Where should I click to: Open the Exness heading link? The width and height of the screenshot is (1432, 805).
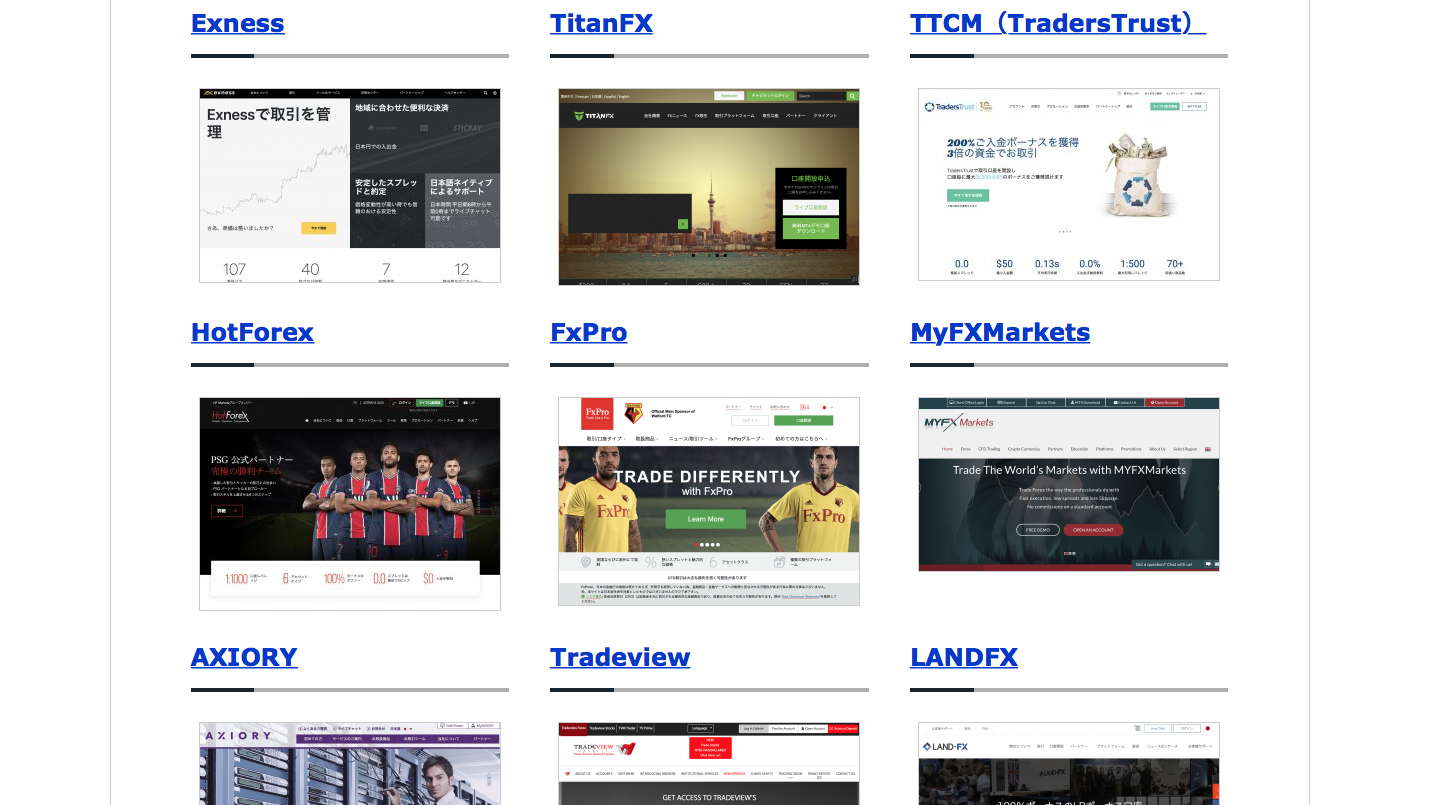click(237, 23)
